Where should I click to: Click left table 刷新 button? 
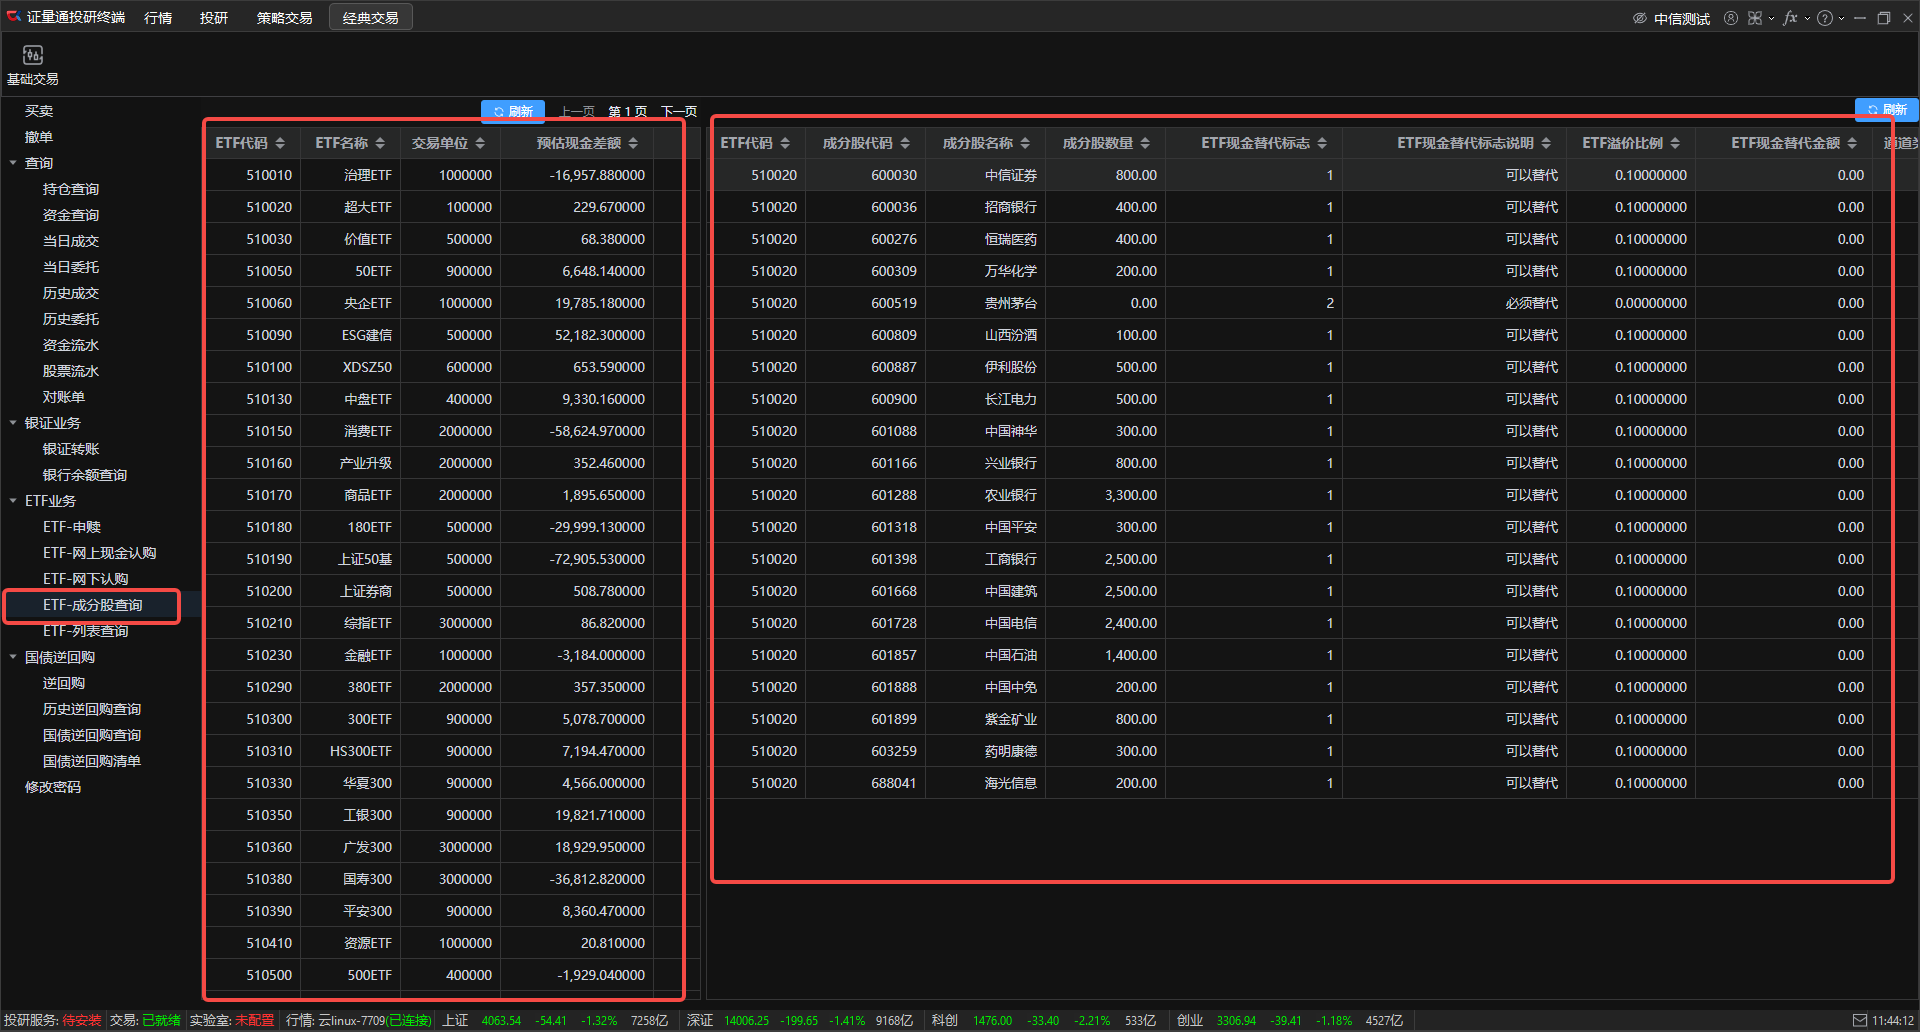coord(513,111)
